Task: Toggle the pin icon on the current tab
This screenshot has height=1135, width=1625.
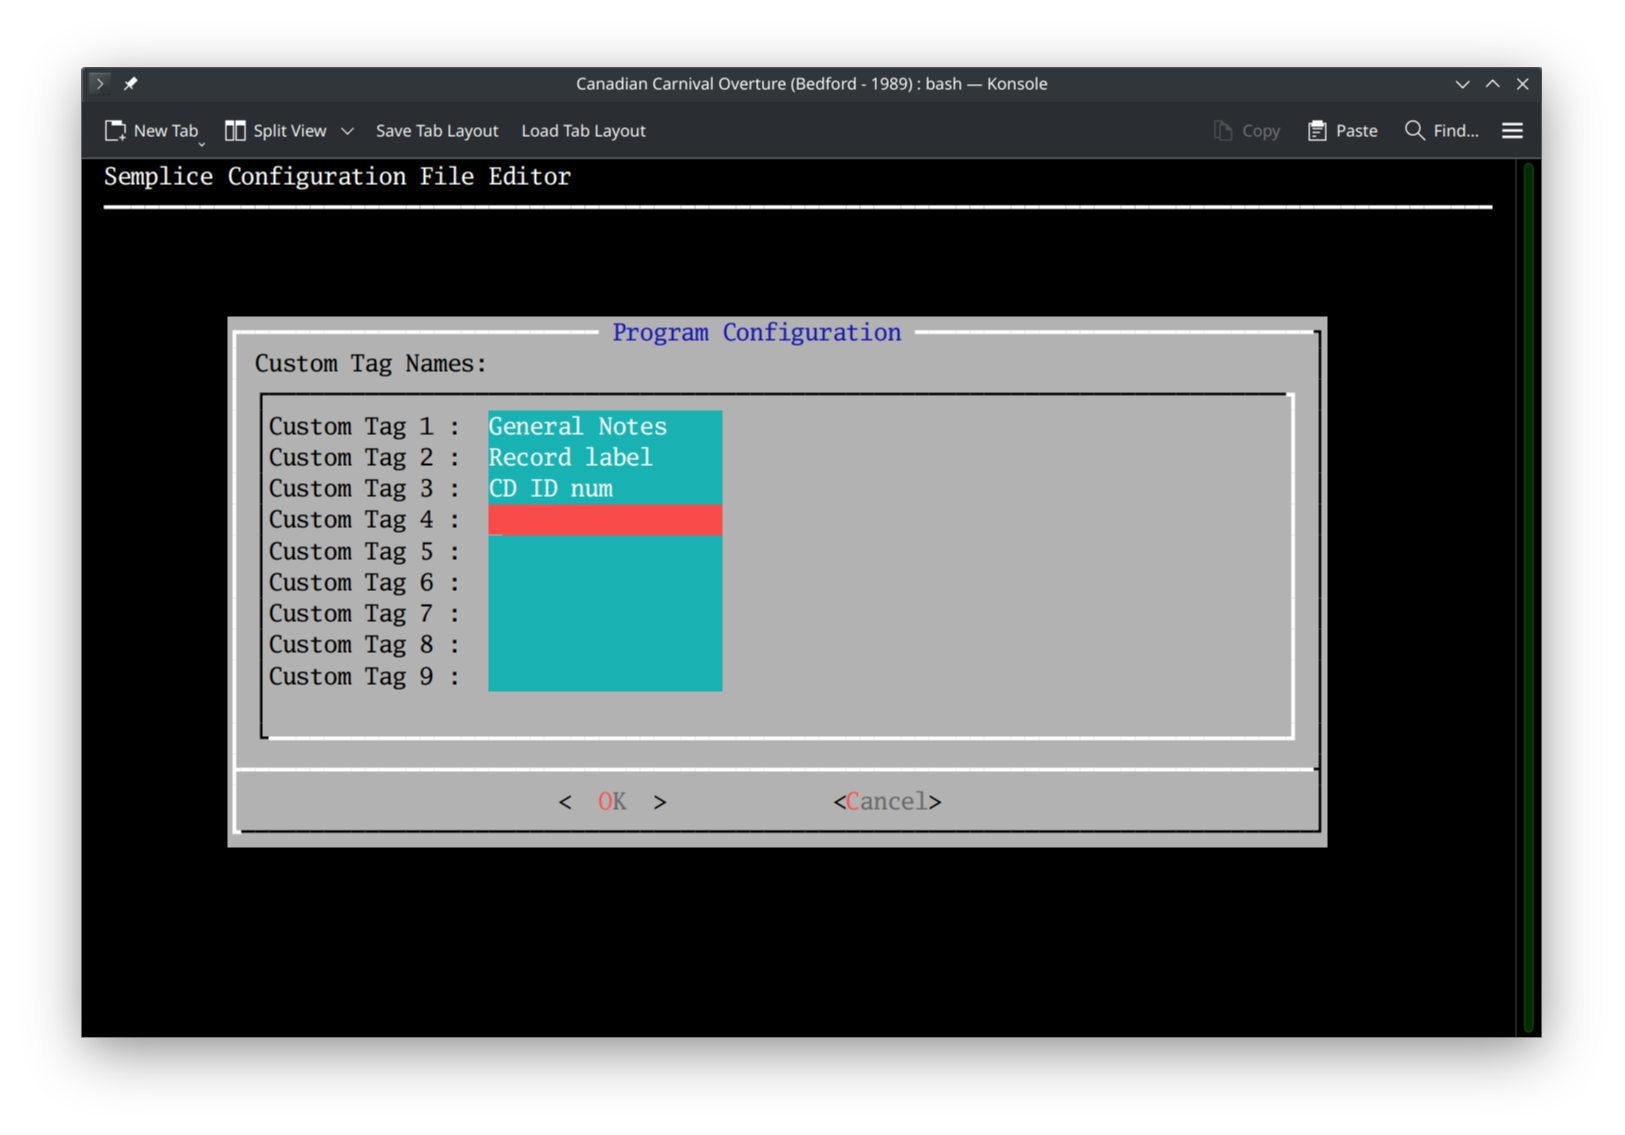Action: tap(130, 83)
